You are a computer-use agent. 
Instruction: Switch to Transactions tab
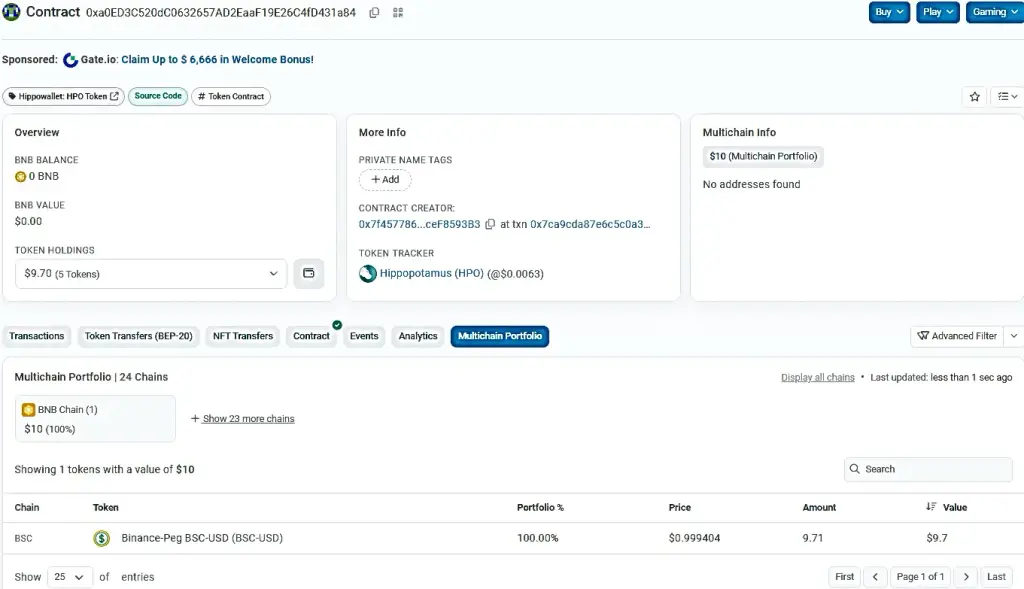(37, 336)
